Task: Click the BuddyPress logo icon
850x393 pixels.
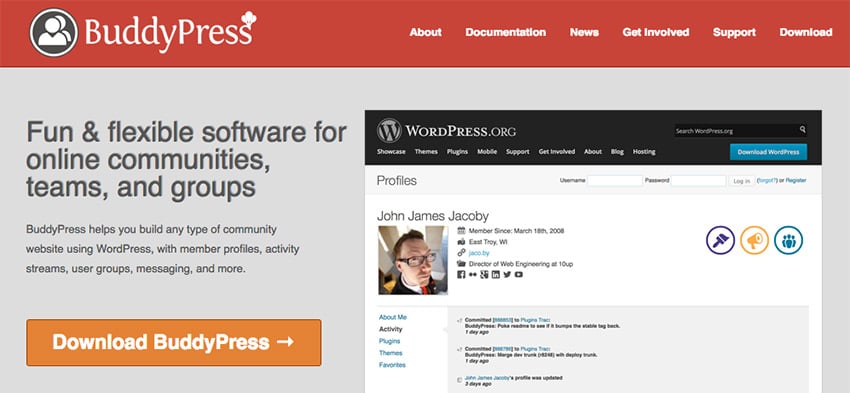Action: pos(54,32)
